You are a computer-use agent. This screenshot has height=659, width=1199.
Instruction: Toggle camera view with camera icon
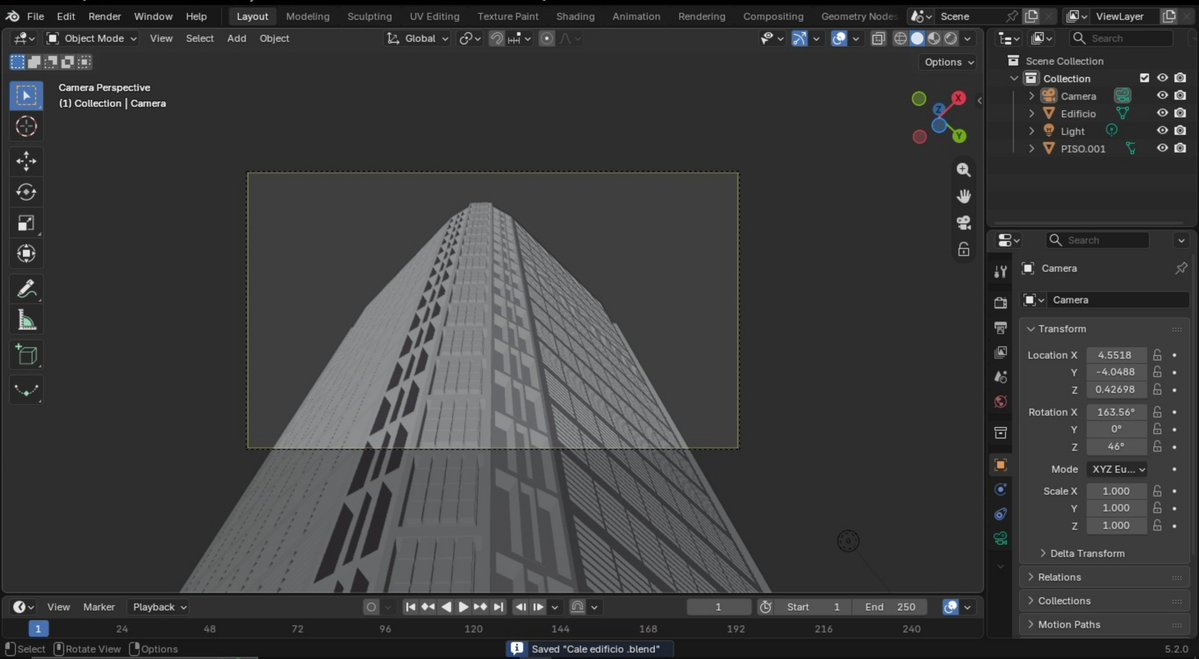[963, 222]
